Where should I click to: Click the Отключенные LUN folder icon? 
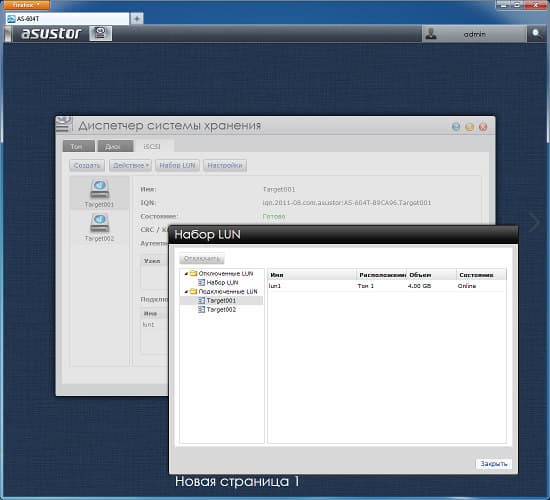(193, 273)
